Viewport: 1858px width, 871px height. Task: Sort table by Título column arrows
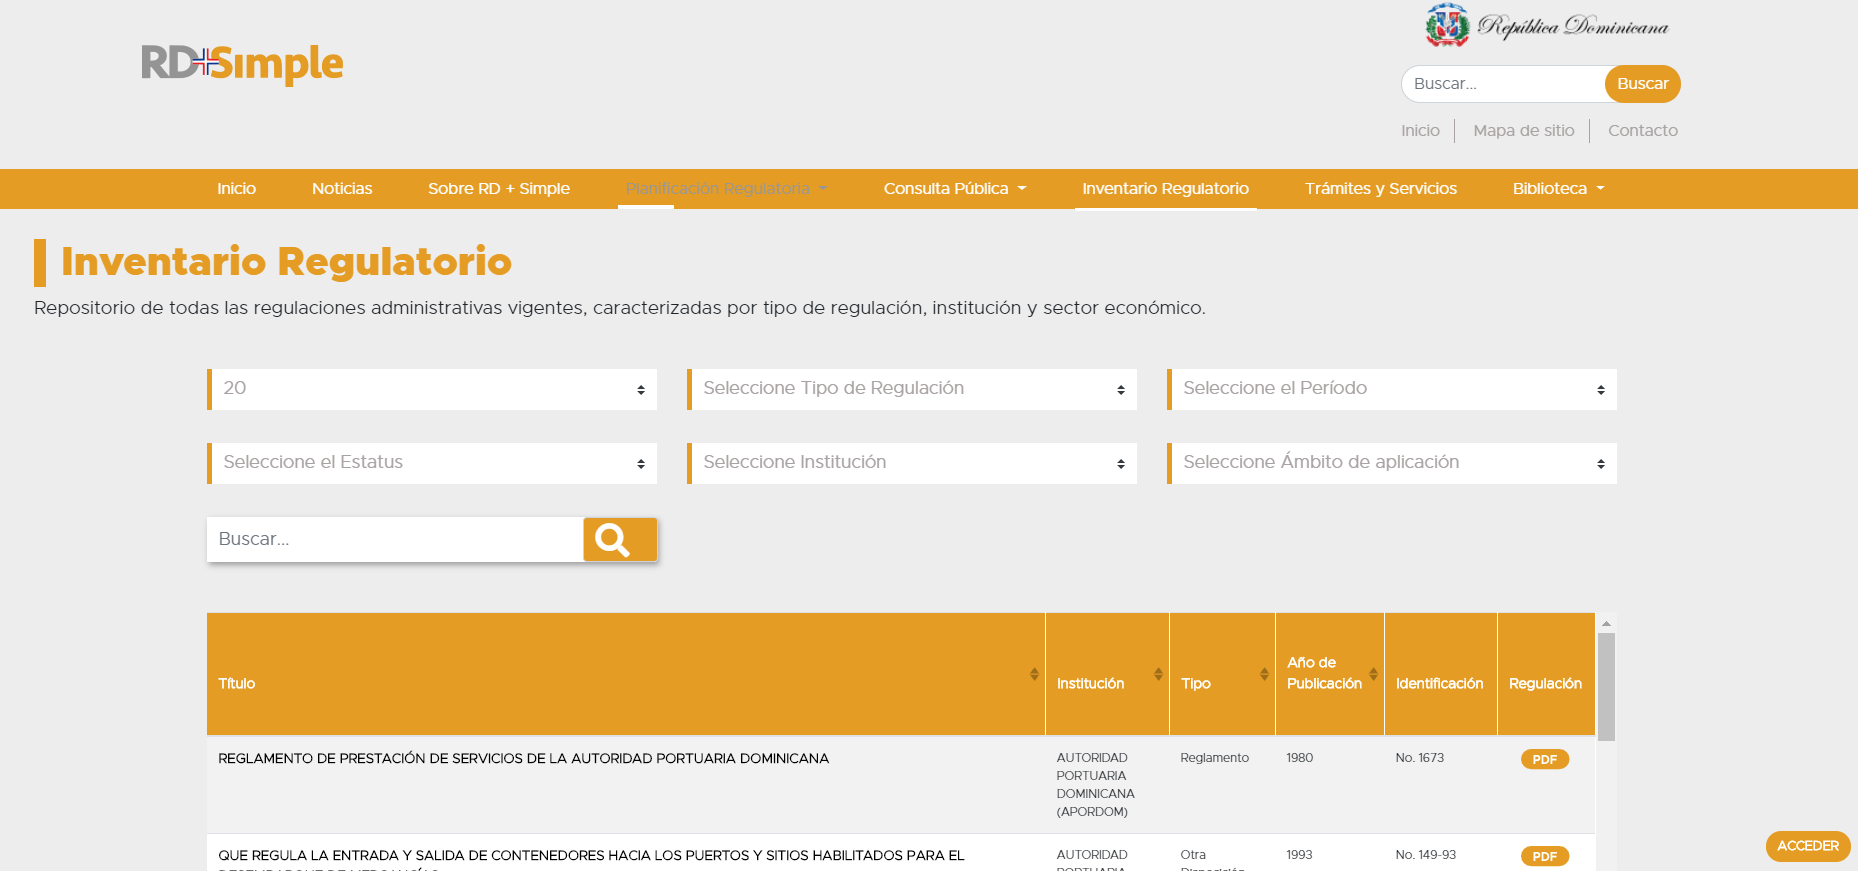coord(1034,675)
